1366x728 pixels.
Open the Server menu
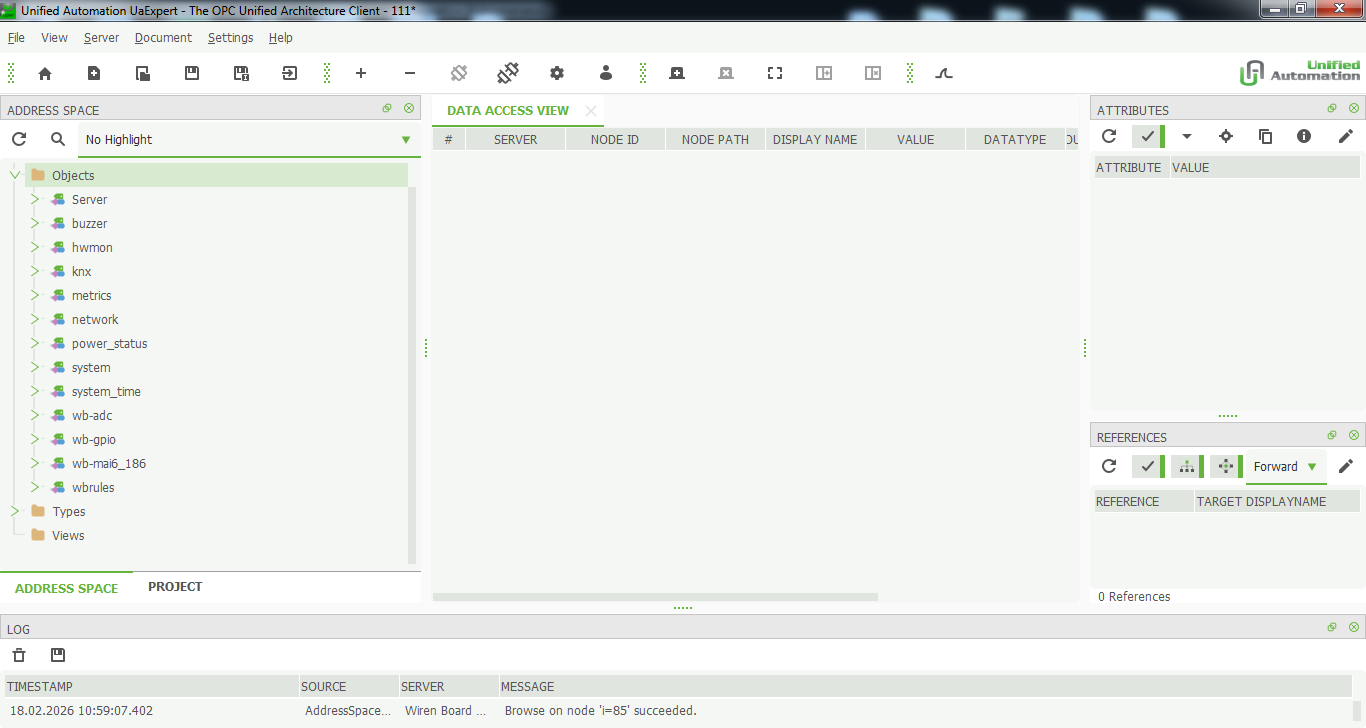101,37
